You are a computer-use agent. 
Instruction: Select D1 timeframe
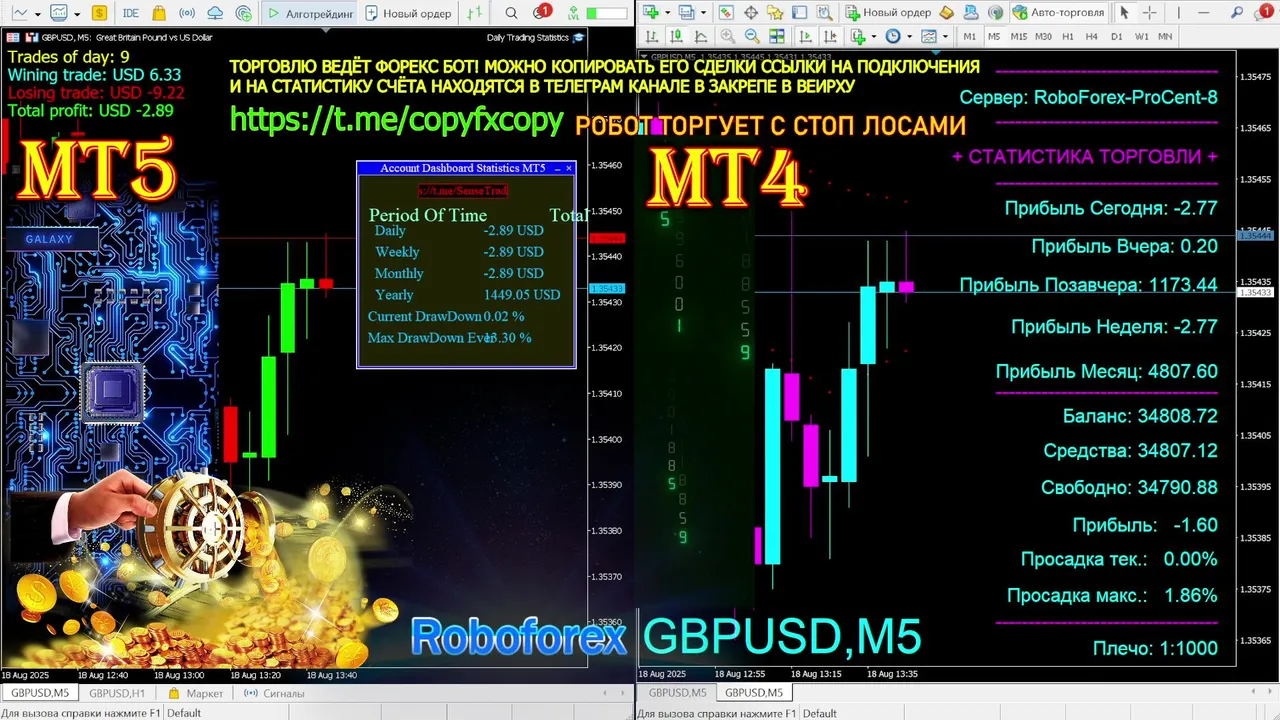click(x=1116, y=36)
